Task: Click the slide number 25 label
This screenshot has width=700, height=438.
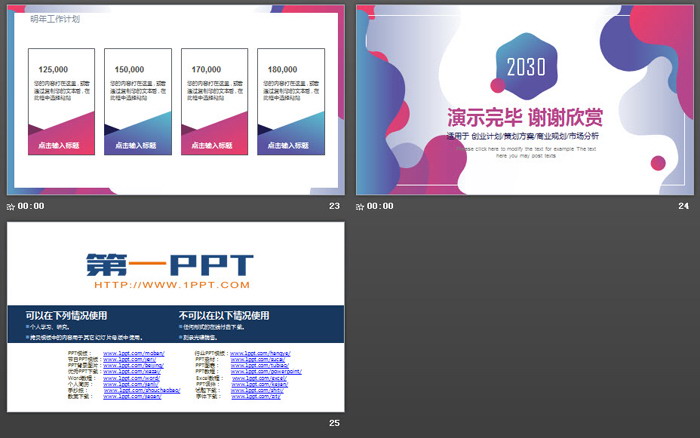Action: pos(334,423)
